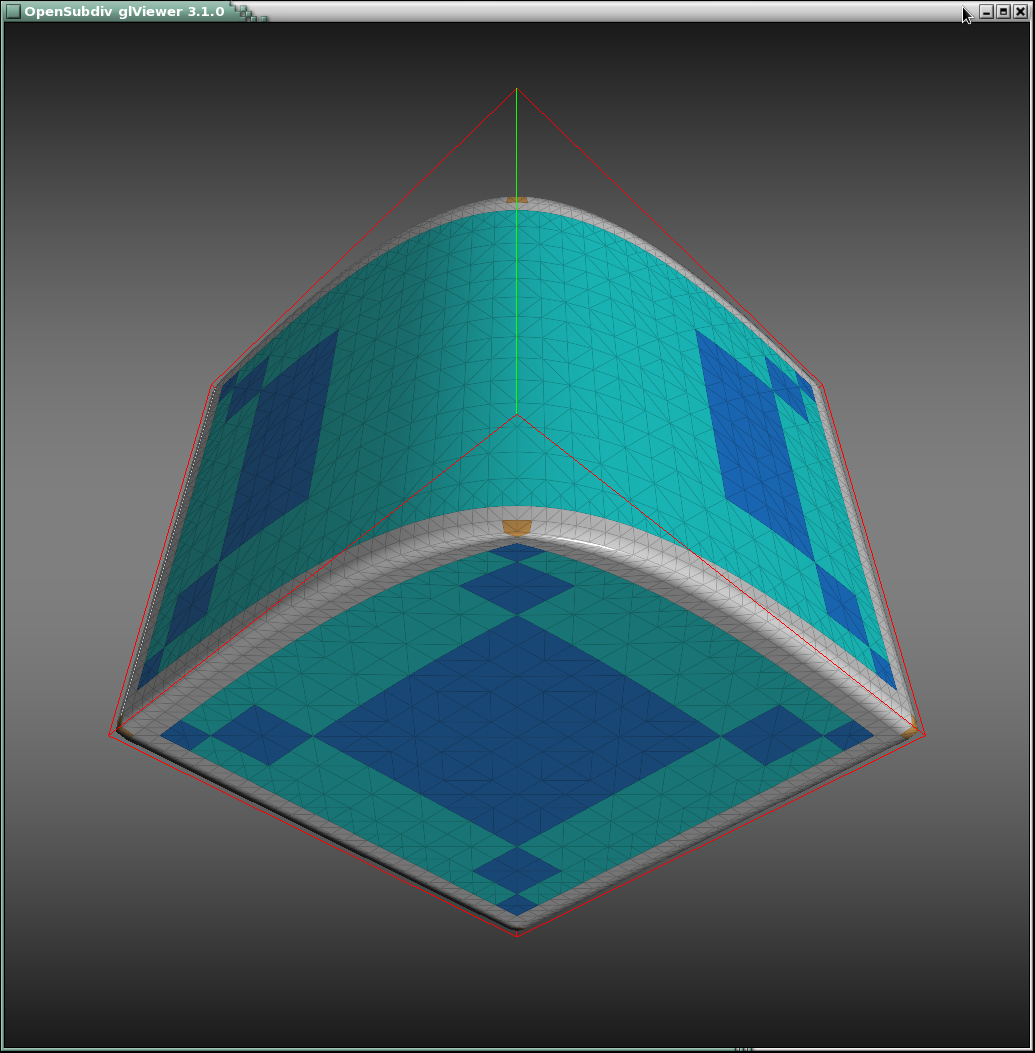This screenshot has height=1053, width=1035.
Task: Click the resize grip on bottom window border
Action: 742,1049
